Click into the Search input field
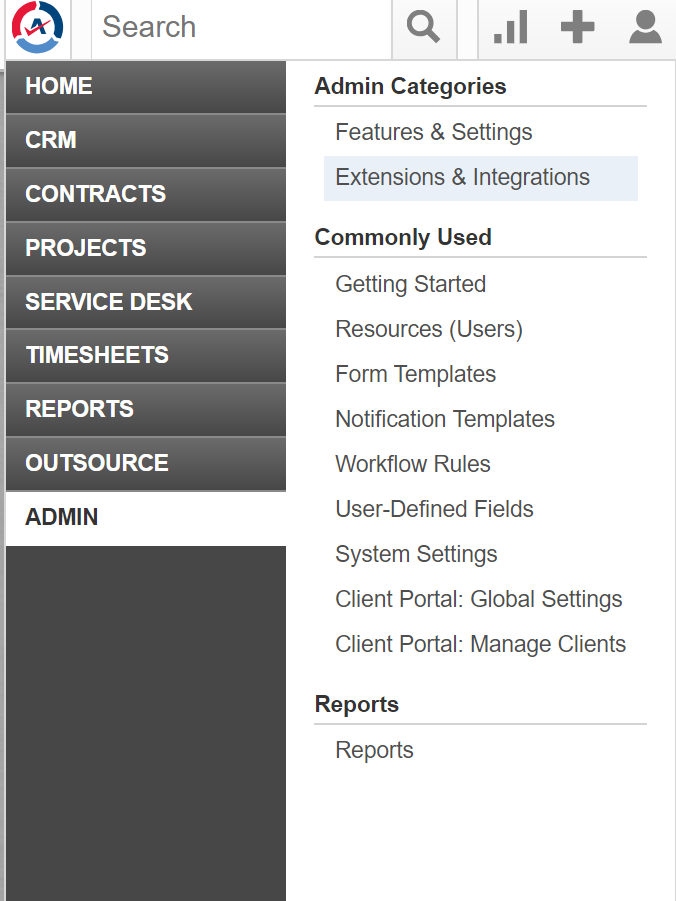 (241, 28)
